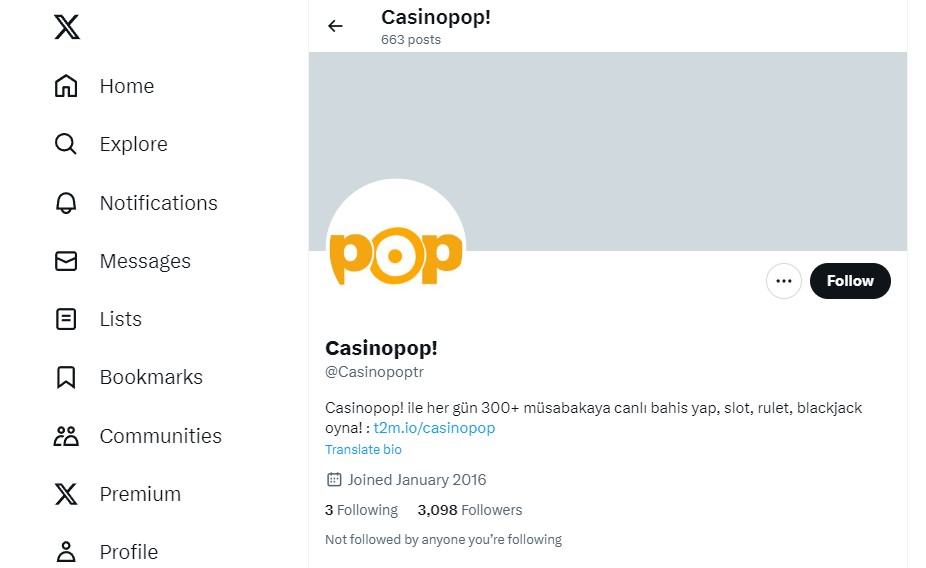Open the t2m.io/casinopop link
926x568 pixels.
[x=434, y=428]
